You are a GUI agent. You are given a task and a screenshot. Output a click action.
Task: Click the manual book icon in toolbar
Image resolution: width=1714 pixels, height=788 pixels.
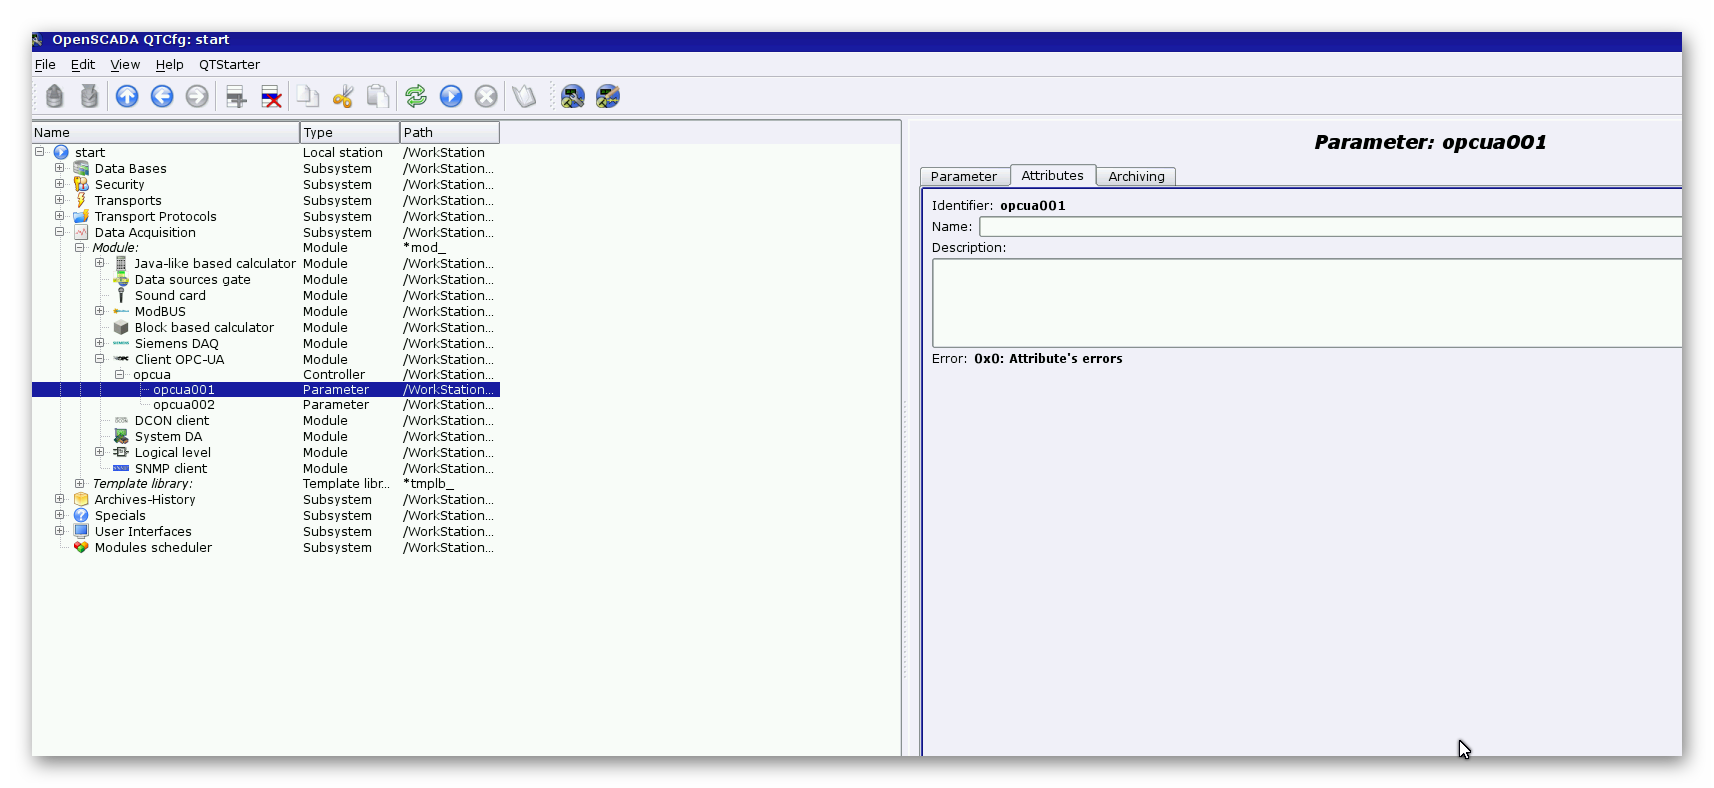pos(524,96)
